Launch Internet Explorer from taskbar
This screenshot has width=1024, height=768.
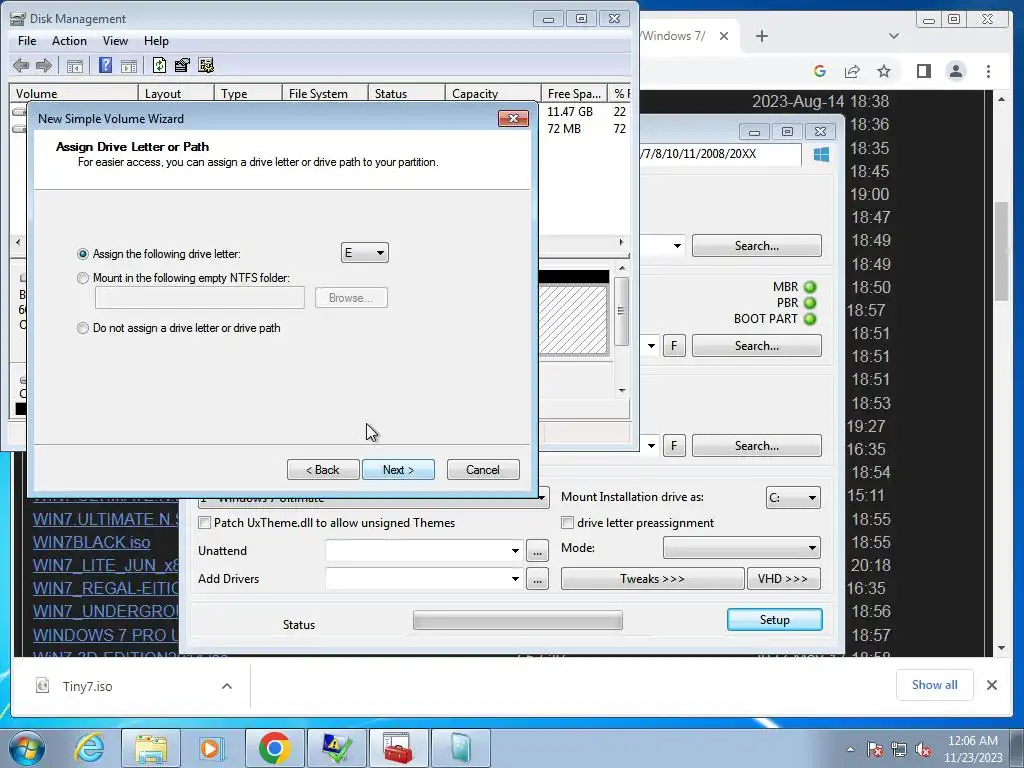pyautogui.click(x=89, y=748)
